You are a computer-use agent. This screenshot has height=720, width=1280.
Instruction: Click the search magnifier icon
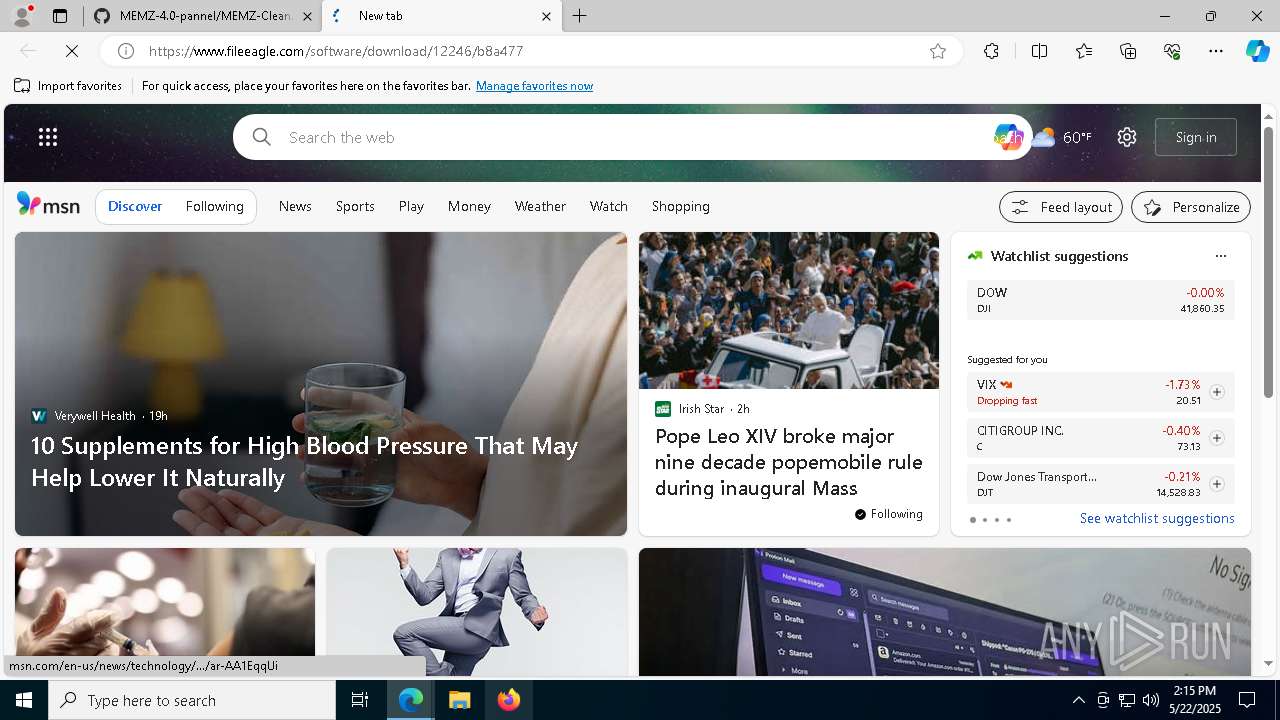point(262,137)
